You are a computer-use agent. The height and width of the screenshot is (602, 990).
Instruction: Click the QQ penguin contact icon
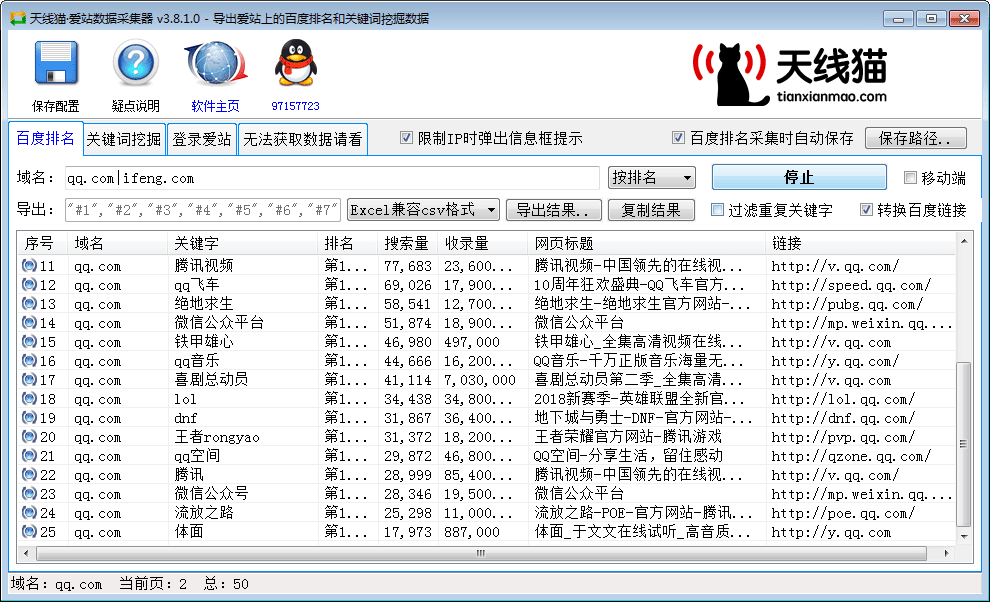pyautogui.click(x=295, y=63)
